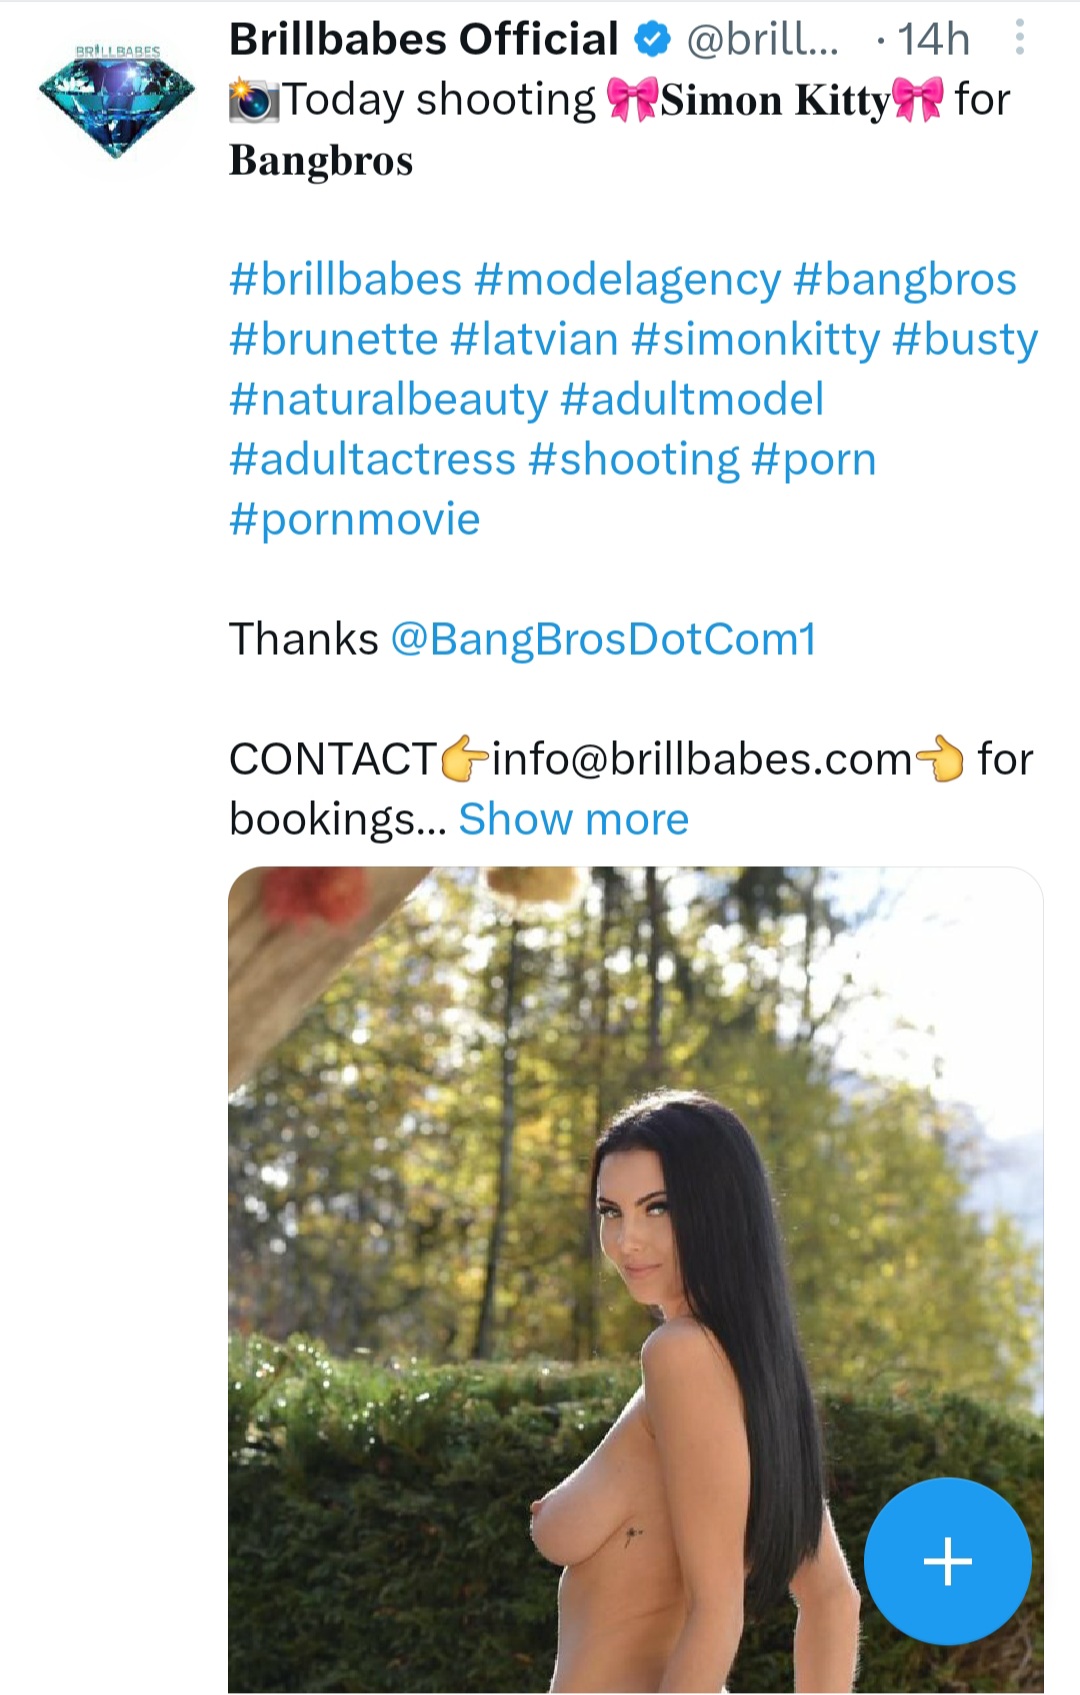Open the #latvian hashtag
The image size is (1080, 1695).
click(534, 340)
